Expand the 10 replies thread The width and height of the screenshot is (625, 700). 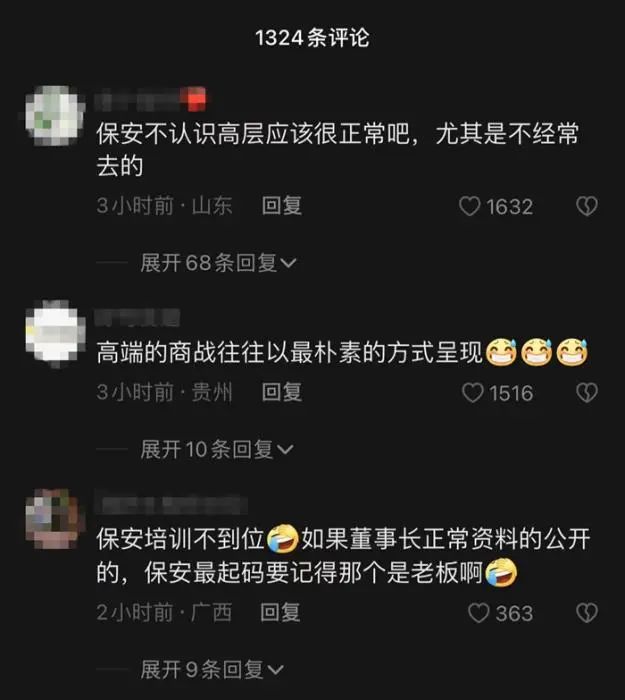pos(217,449)
